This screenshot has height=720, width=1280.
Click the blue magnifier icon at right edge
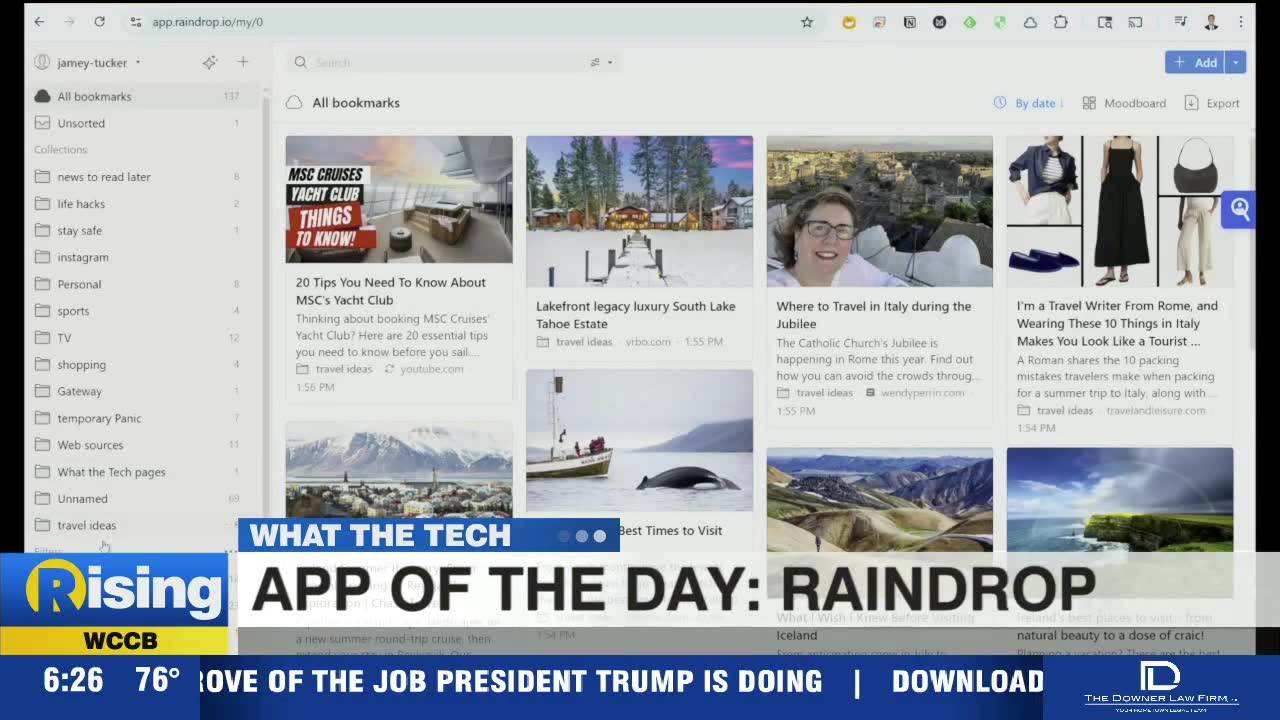click(1240, 209)
